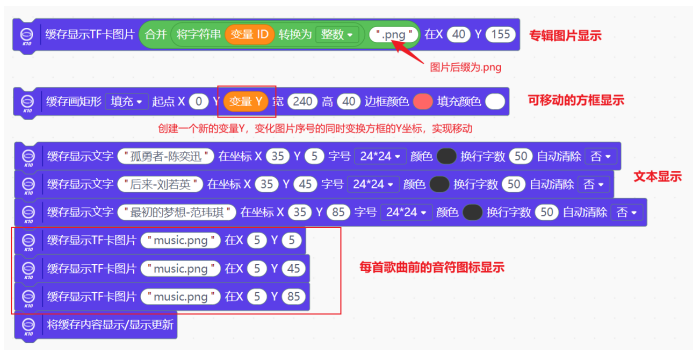Open 自动清除 否 dropdown on 最初的梦想 row
The image size is (693, 361).
coord(627,212)
